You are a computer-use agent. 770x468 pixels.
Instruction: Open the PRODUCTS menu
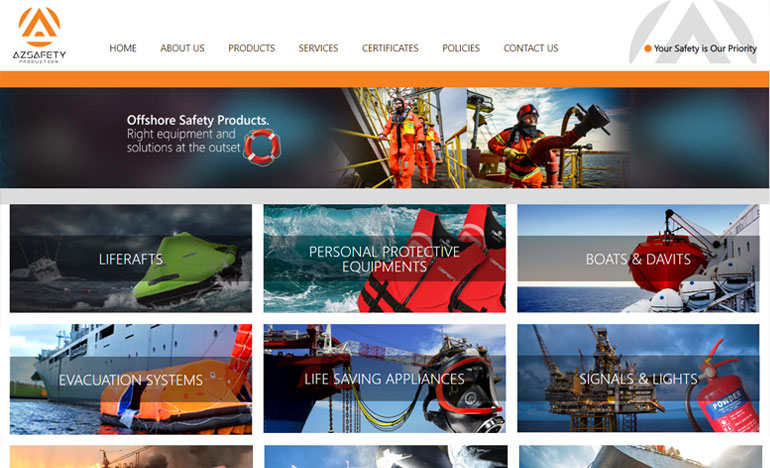(x=251, y=48)
